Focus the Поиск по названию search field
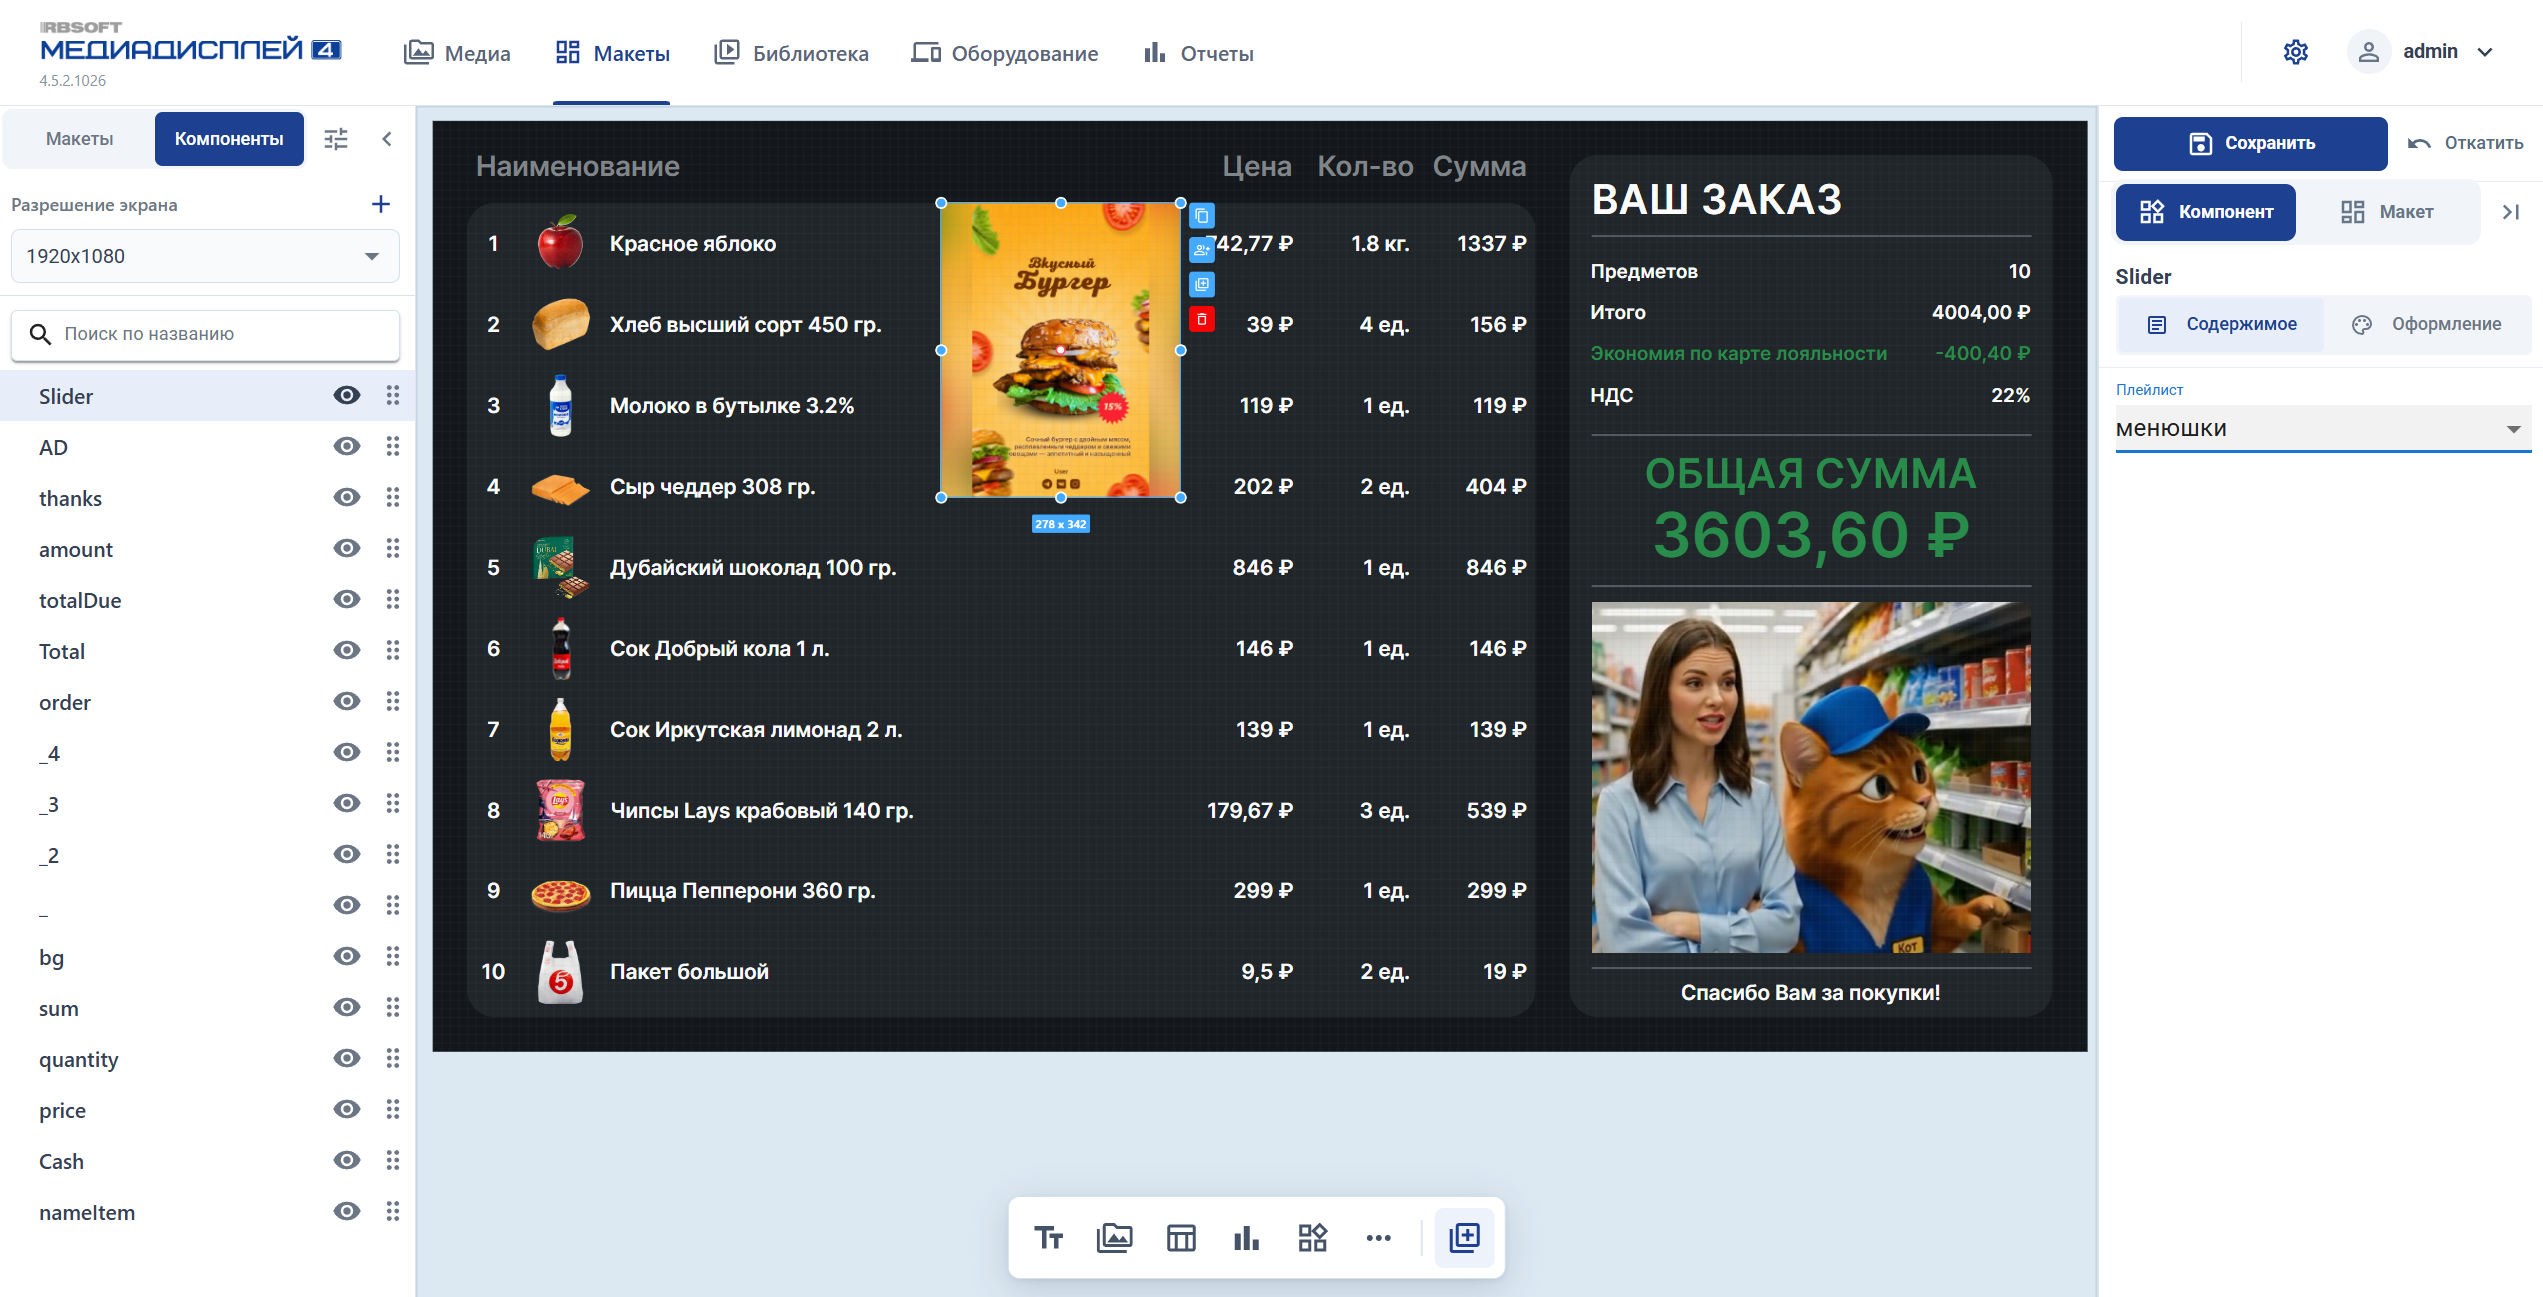This screenshot has width=2543, height=1297. click(x=205, y=334)
